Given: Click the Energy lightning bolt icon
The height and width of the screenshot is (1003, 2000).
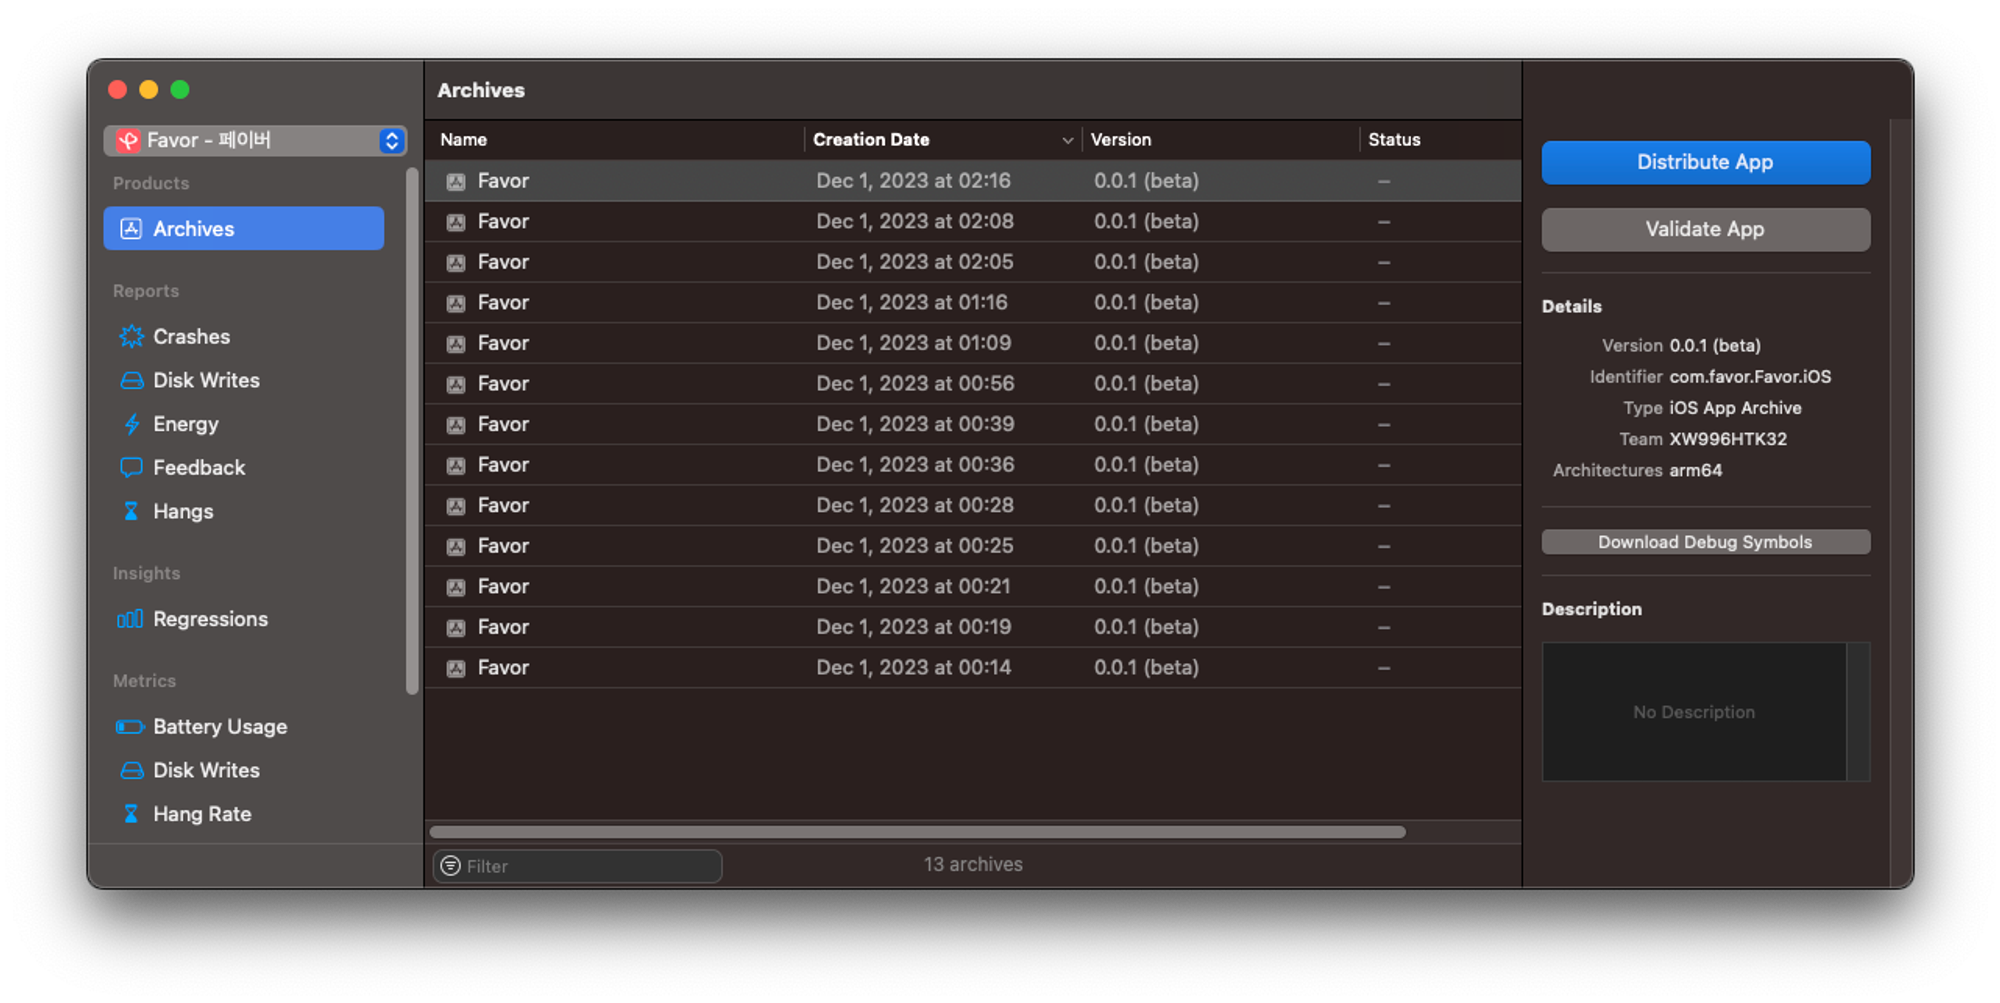Looking at the screenshot, I should (131, 424).
